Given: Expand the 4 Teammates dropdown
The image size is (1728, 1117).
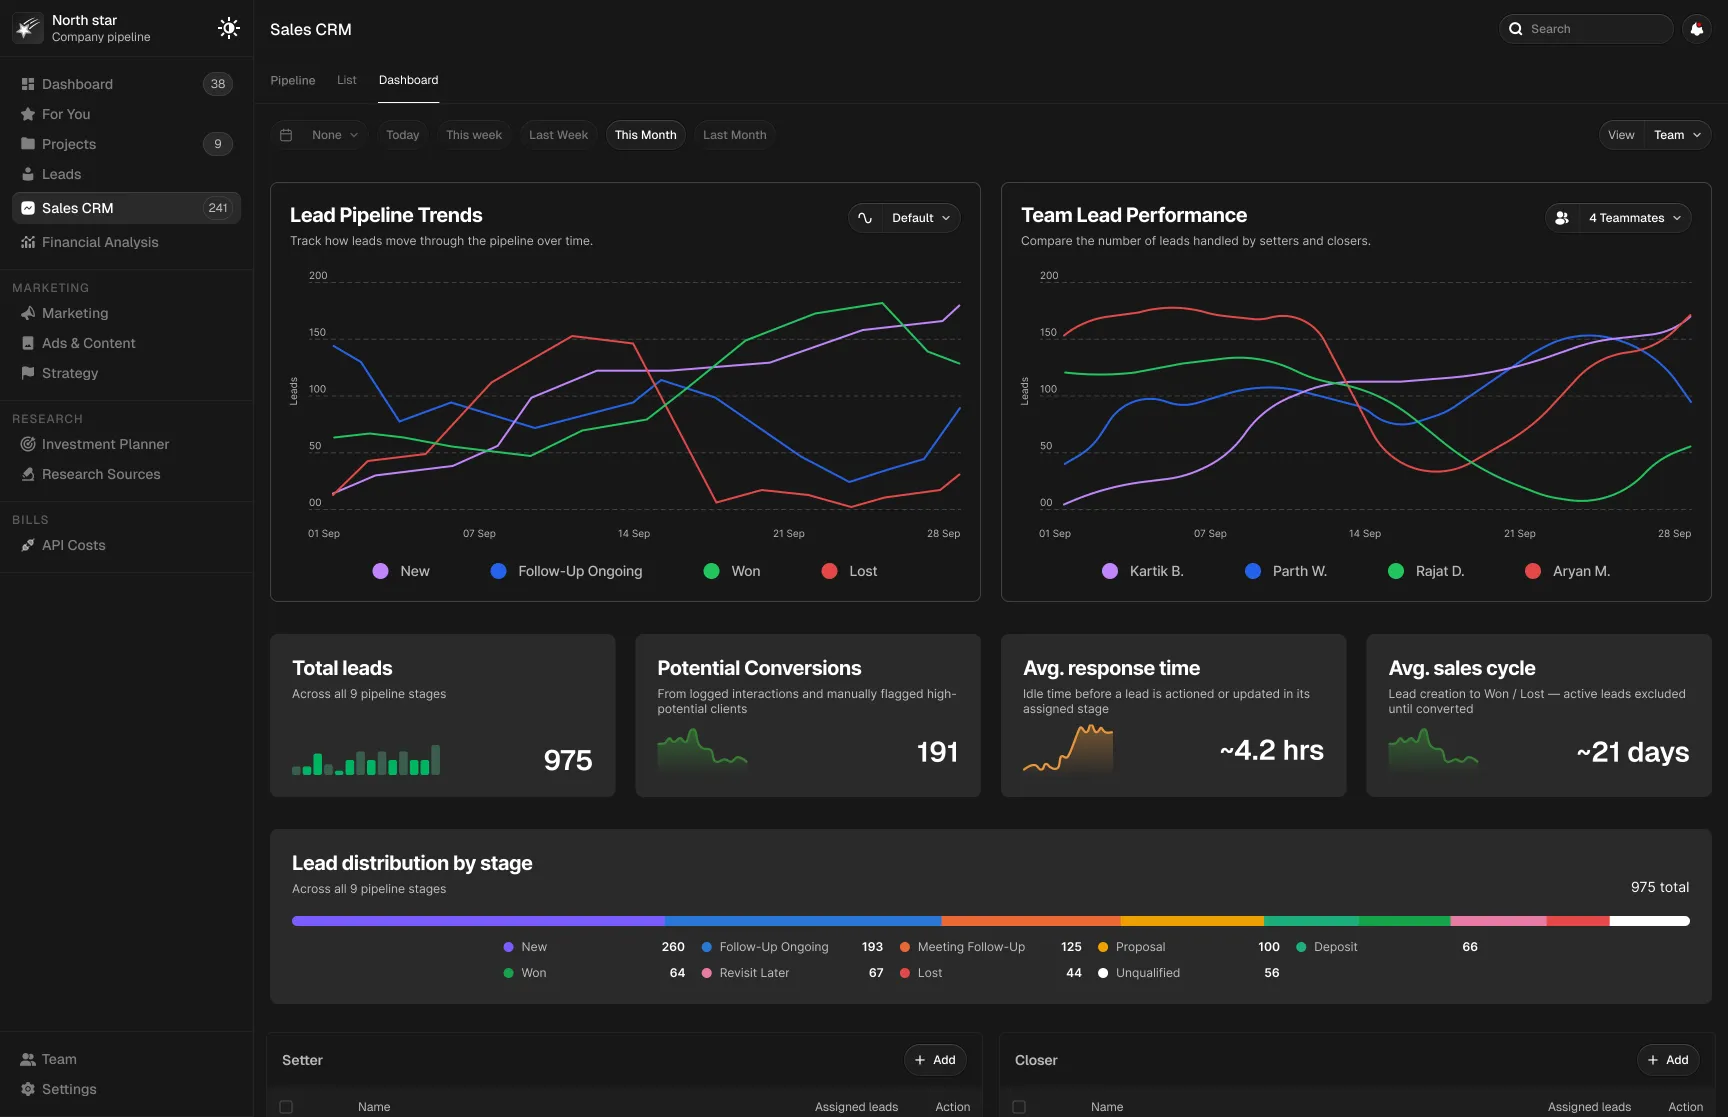Looking at the screenshot, I should tap(1635, 218).
